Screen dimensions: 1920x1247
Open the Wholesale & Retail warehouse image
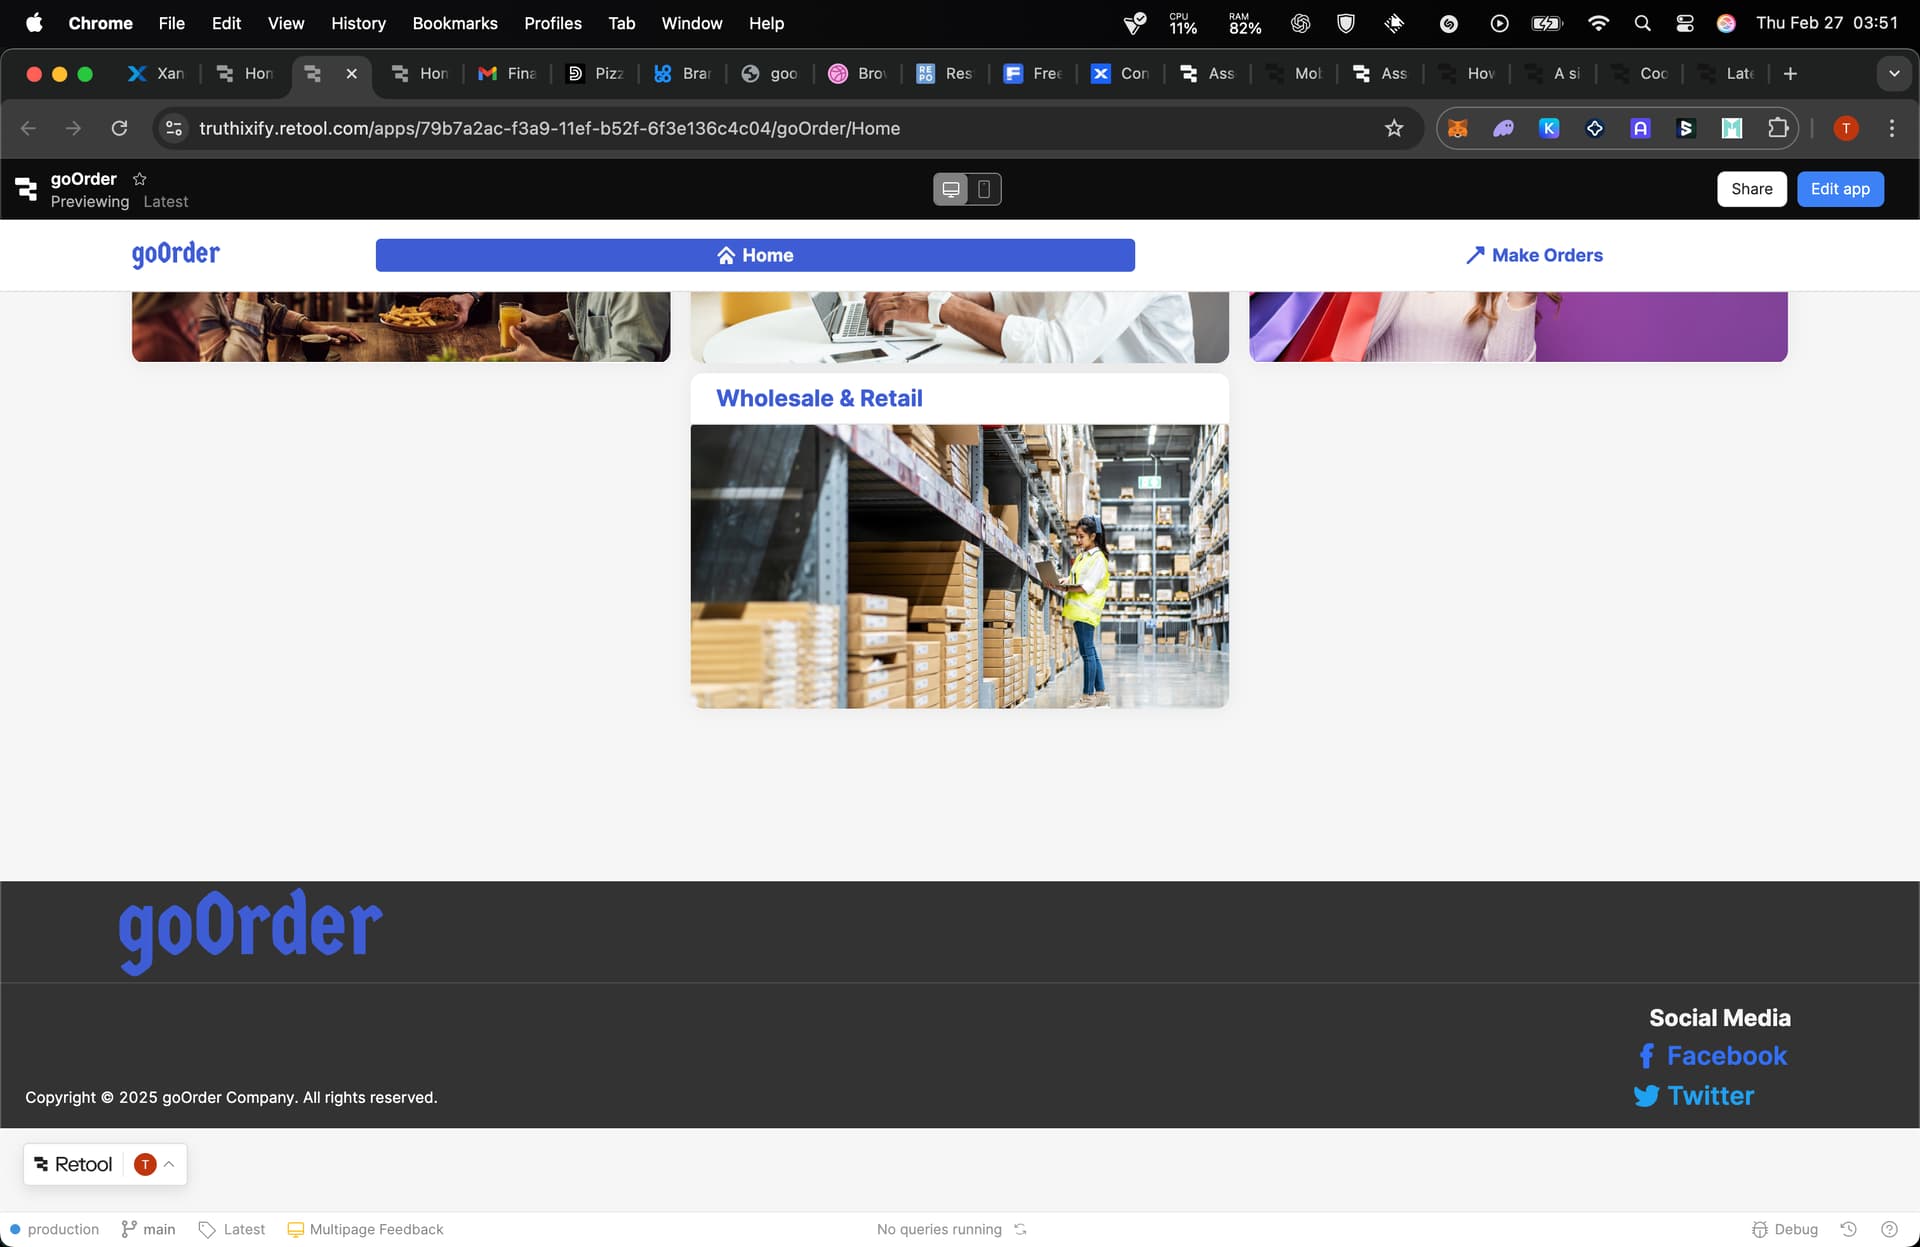[x=959, y=566]
